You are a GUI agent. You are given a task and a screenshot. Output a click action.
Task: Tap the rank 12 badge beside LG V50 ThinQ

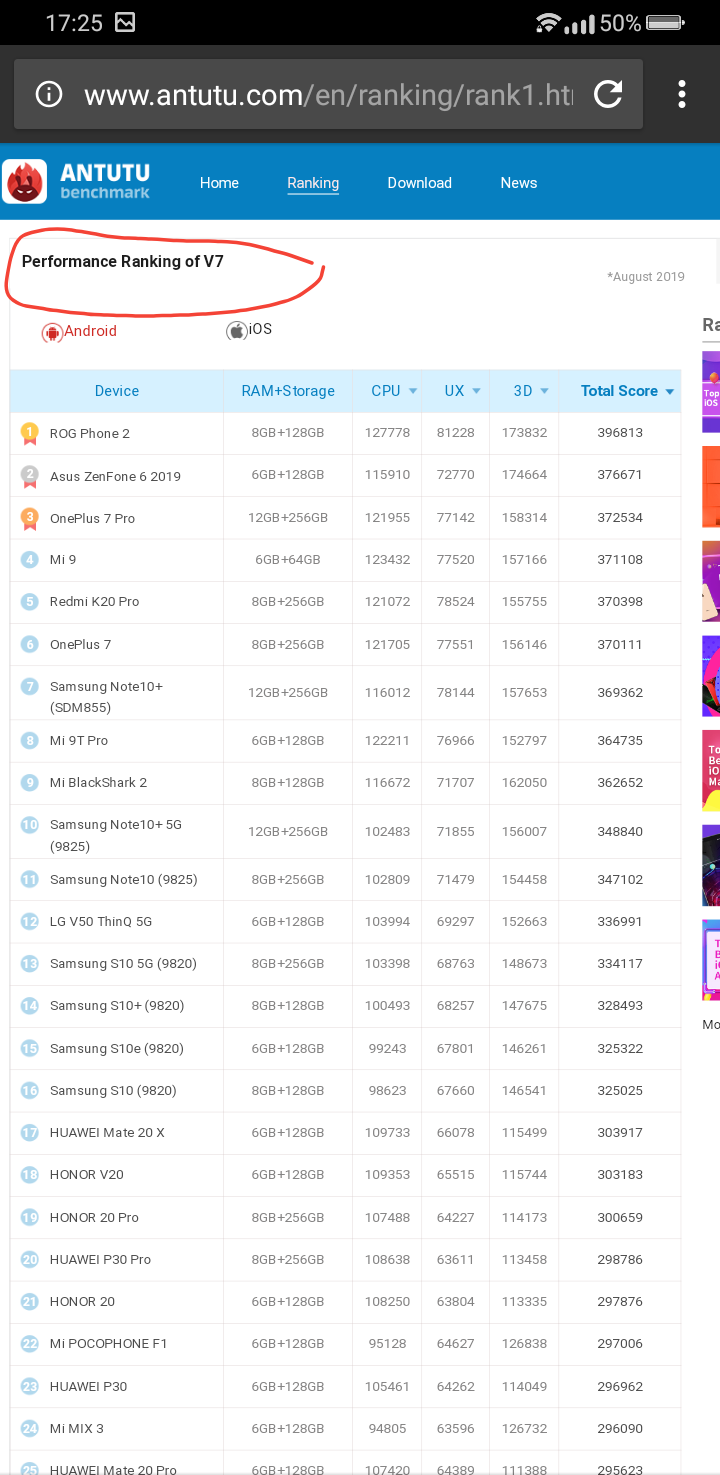tap(30, 921)
